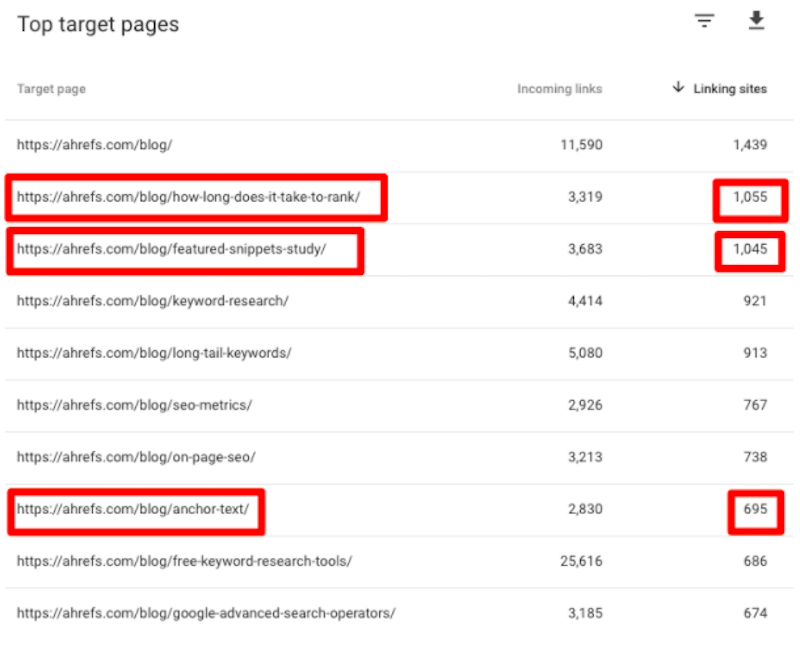
Task: Select incoming links value 5,080
Action: coord(585,353)
